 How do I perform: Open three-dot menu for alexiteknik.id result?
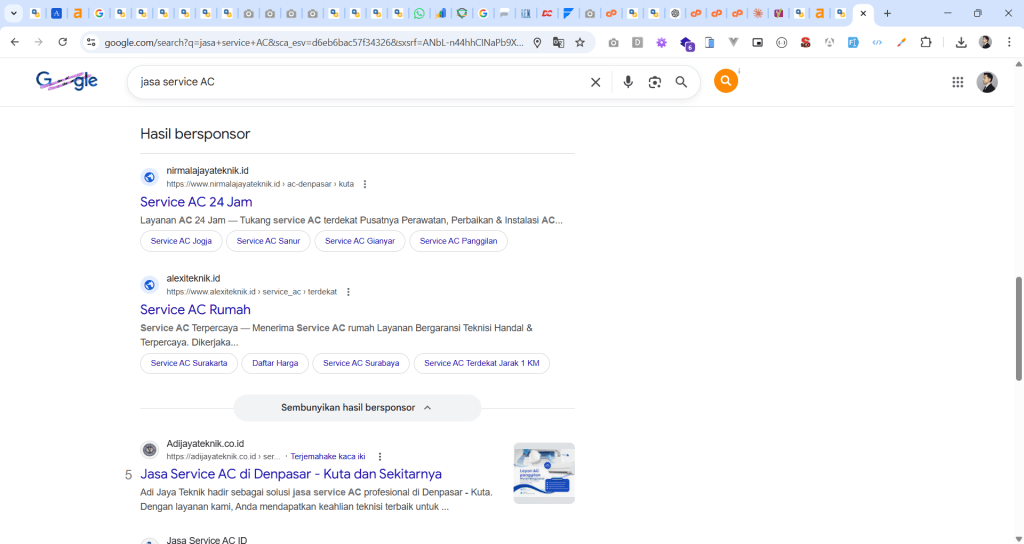(348, 292)
